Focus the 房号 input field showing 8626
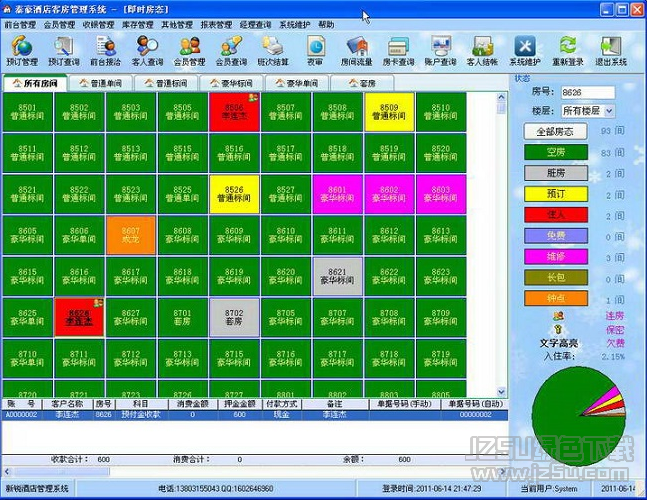 tap(588, 92)
